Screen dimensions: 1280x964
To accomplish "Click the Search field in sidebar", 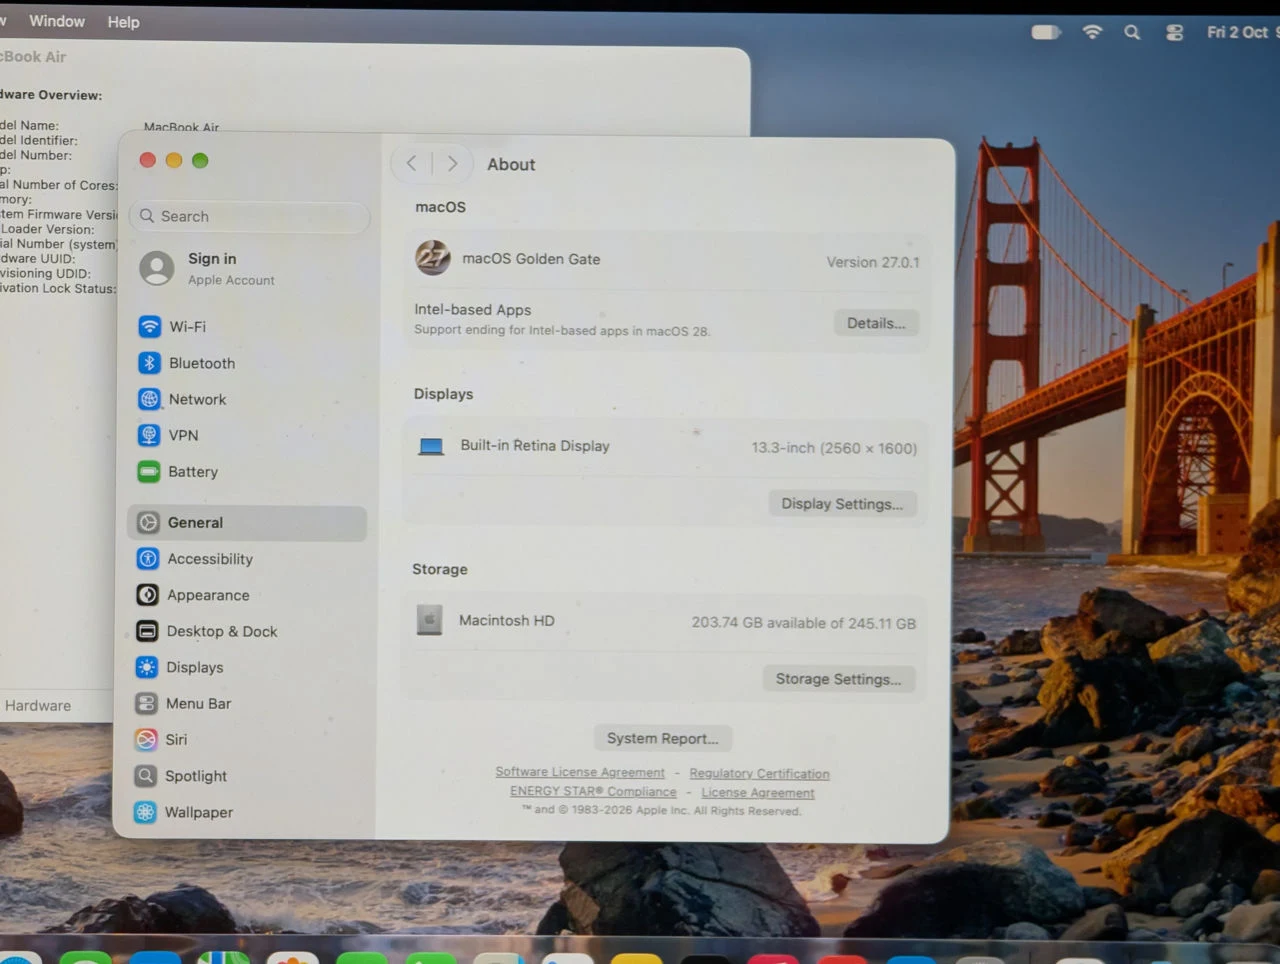I will point(250,216).
